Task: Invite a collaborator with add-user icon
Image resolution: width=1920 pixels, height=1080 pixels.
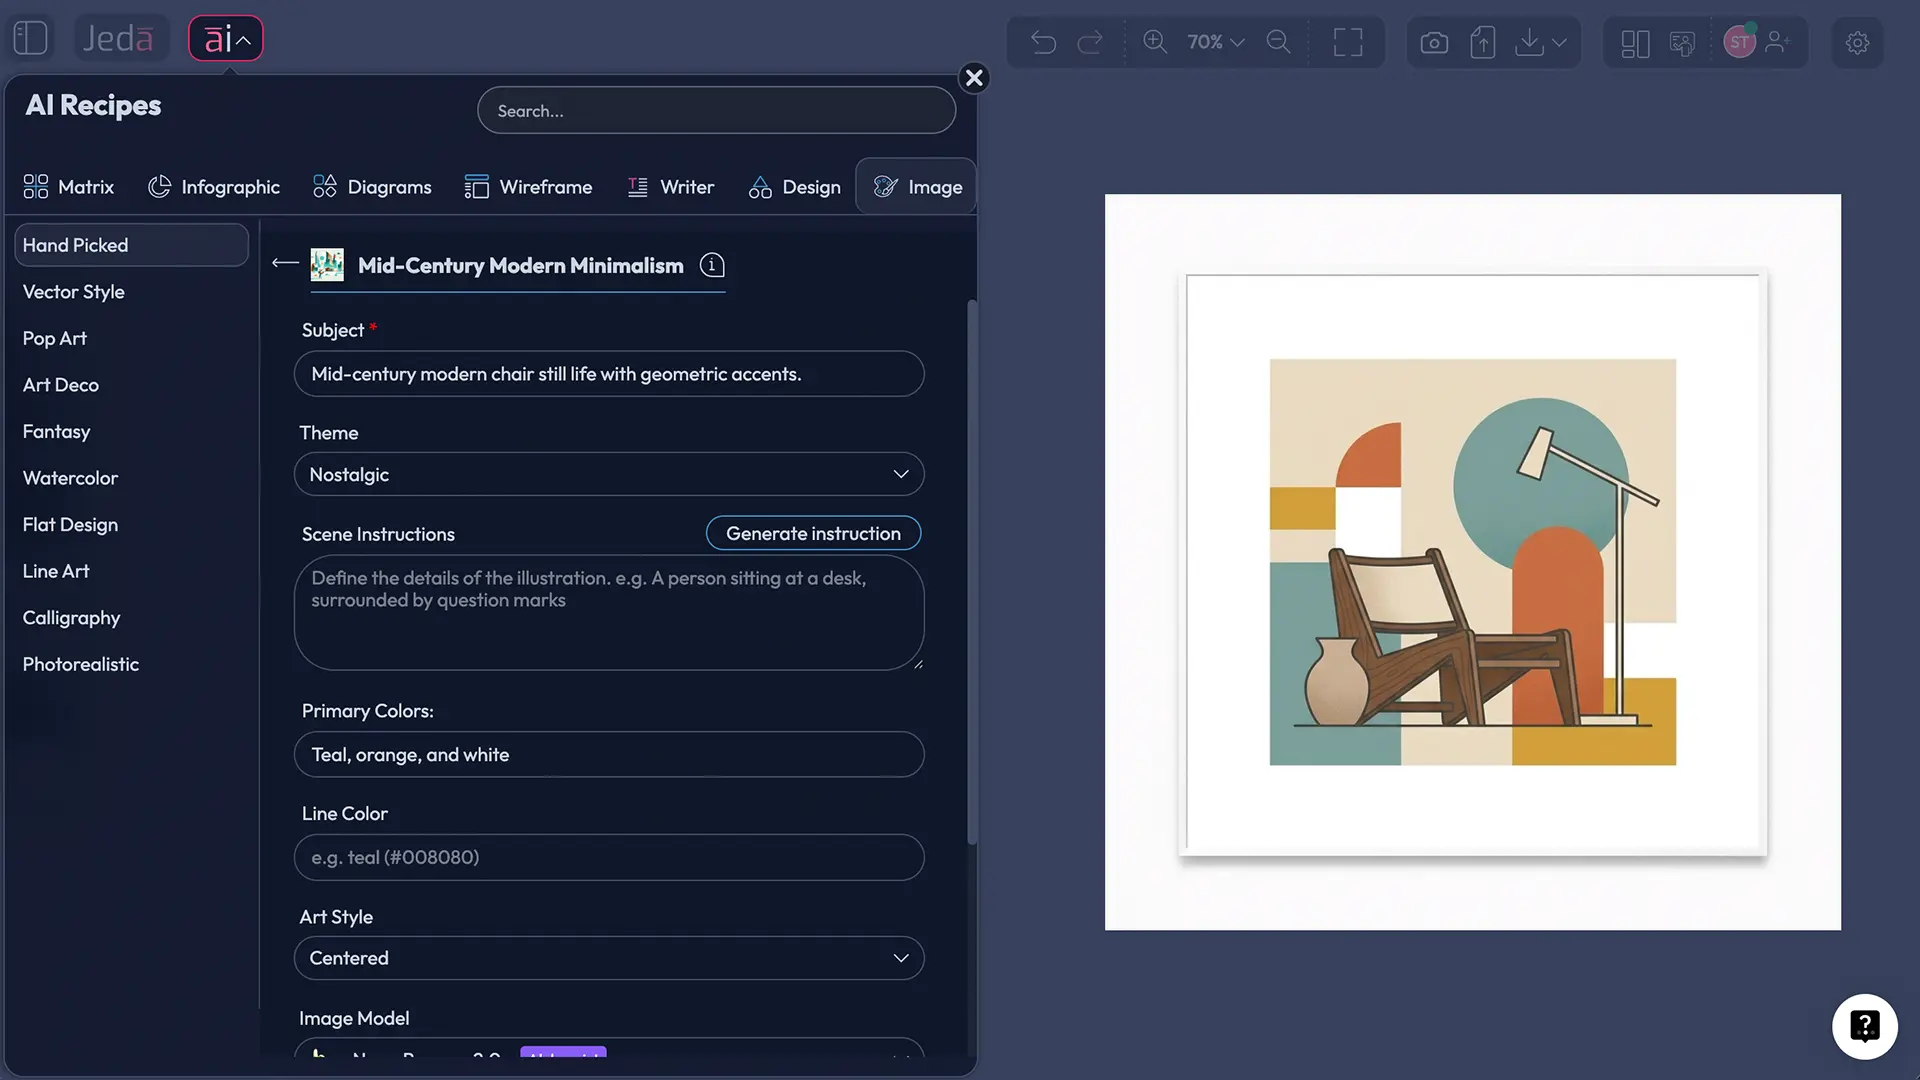Action: [x=1778, y=42]
